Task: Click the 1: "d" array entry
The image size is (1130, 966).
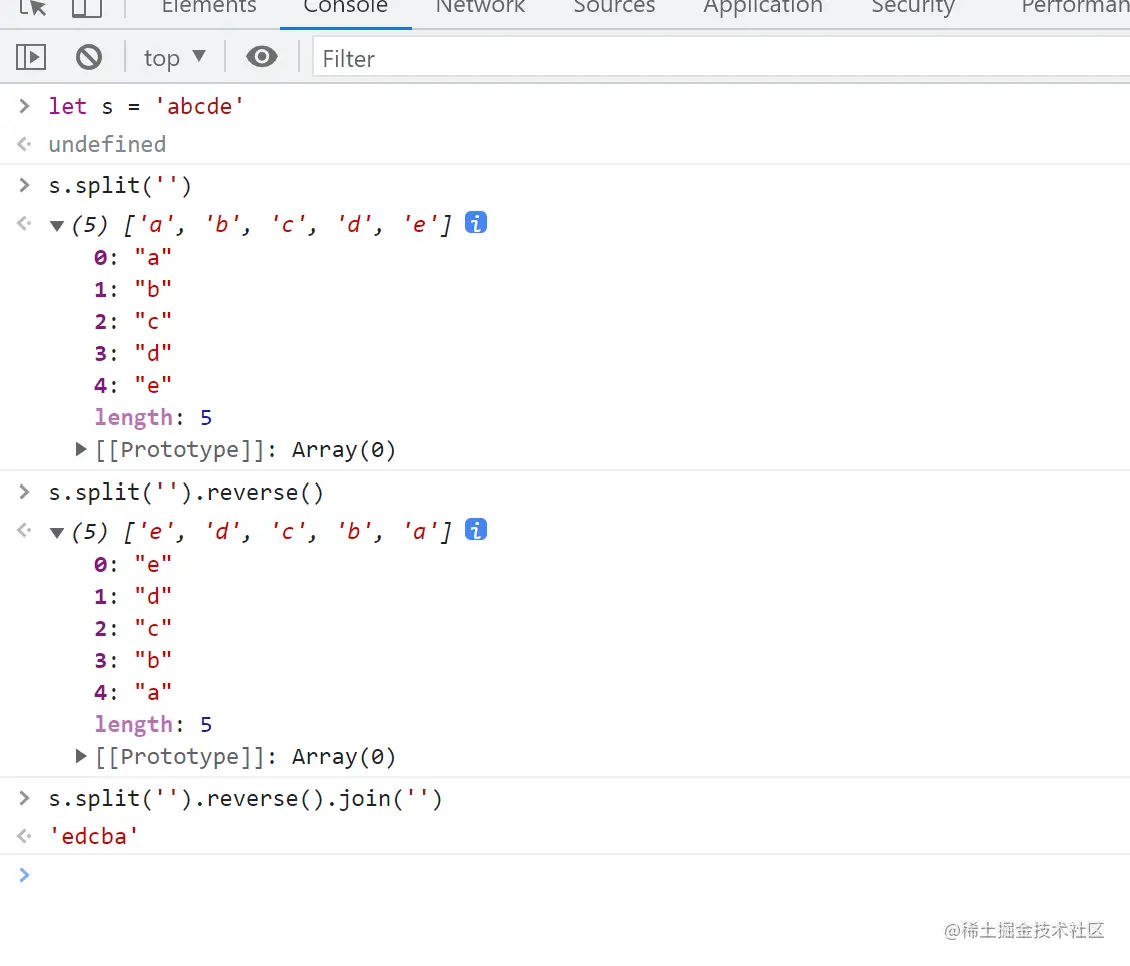Action: coord(133,596)
